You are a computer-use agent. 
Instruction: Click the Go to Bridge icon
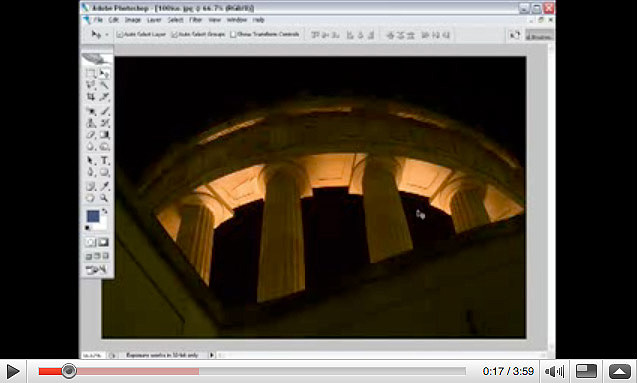click(515, 35)
